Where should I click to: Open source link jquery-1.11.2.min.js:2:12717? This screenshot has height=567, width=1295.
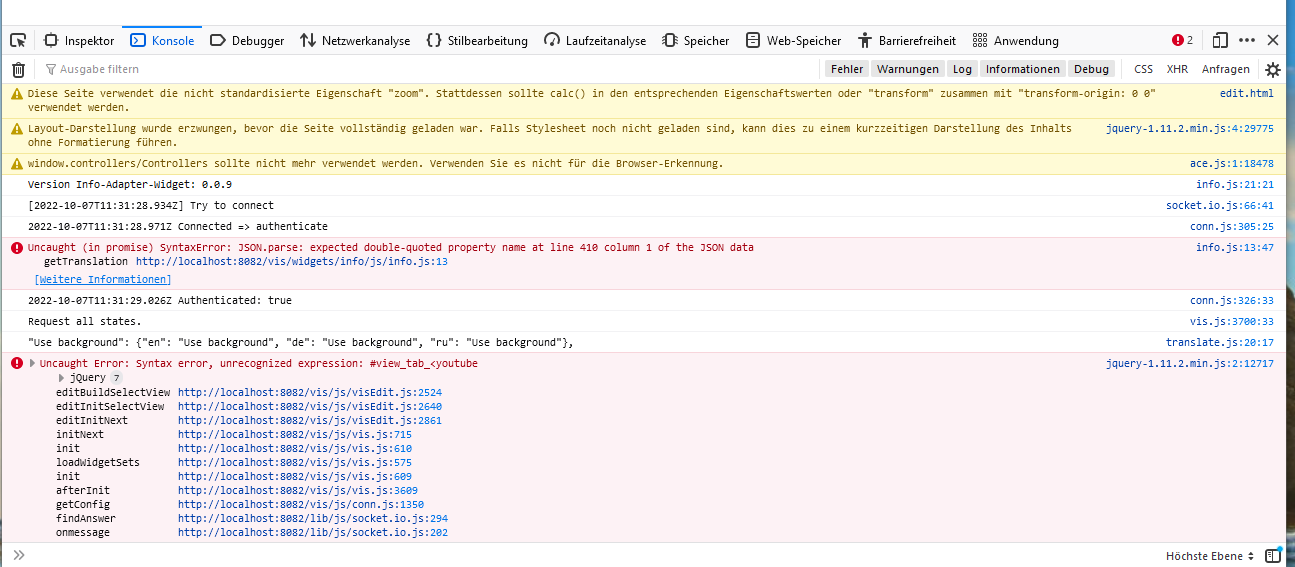coord(1190,364)
